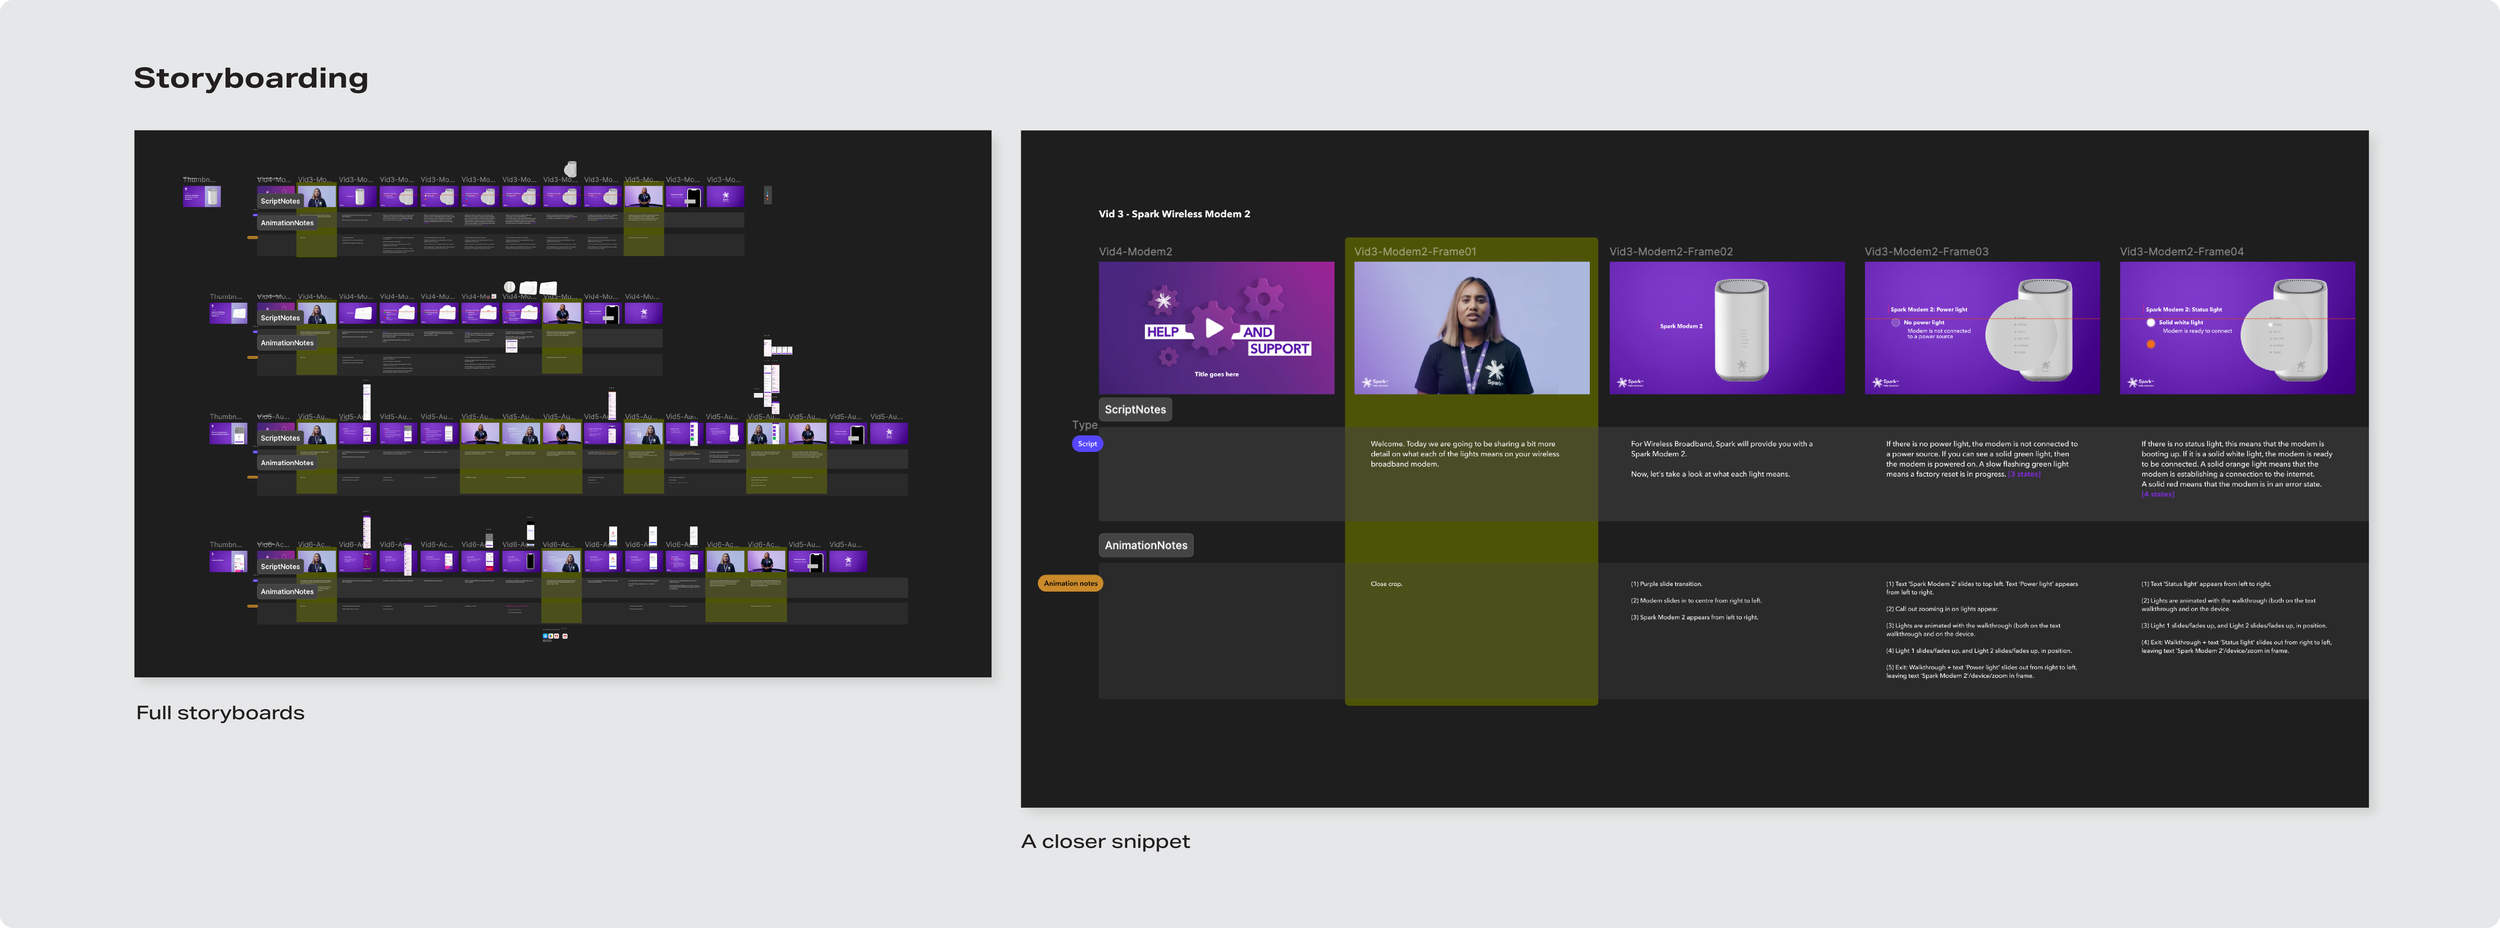Viewport: 2500px width, 928px height.
Task: Click the '(1) Purple slide transition.' animation note
Action: pos(1666,584)
